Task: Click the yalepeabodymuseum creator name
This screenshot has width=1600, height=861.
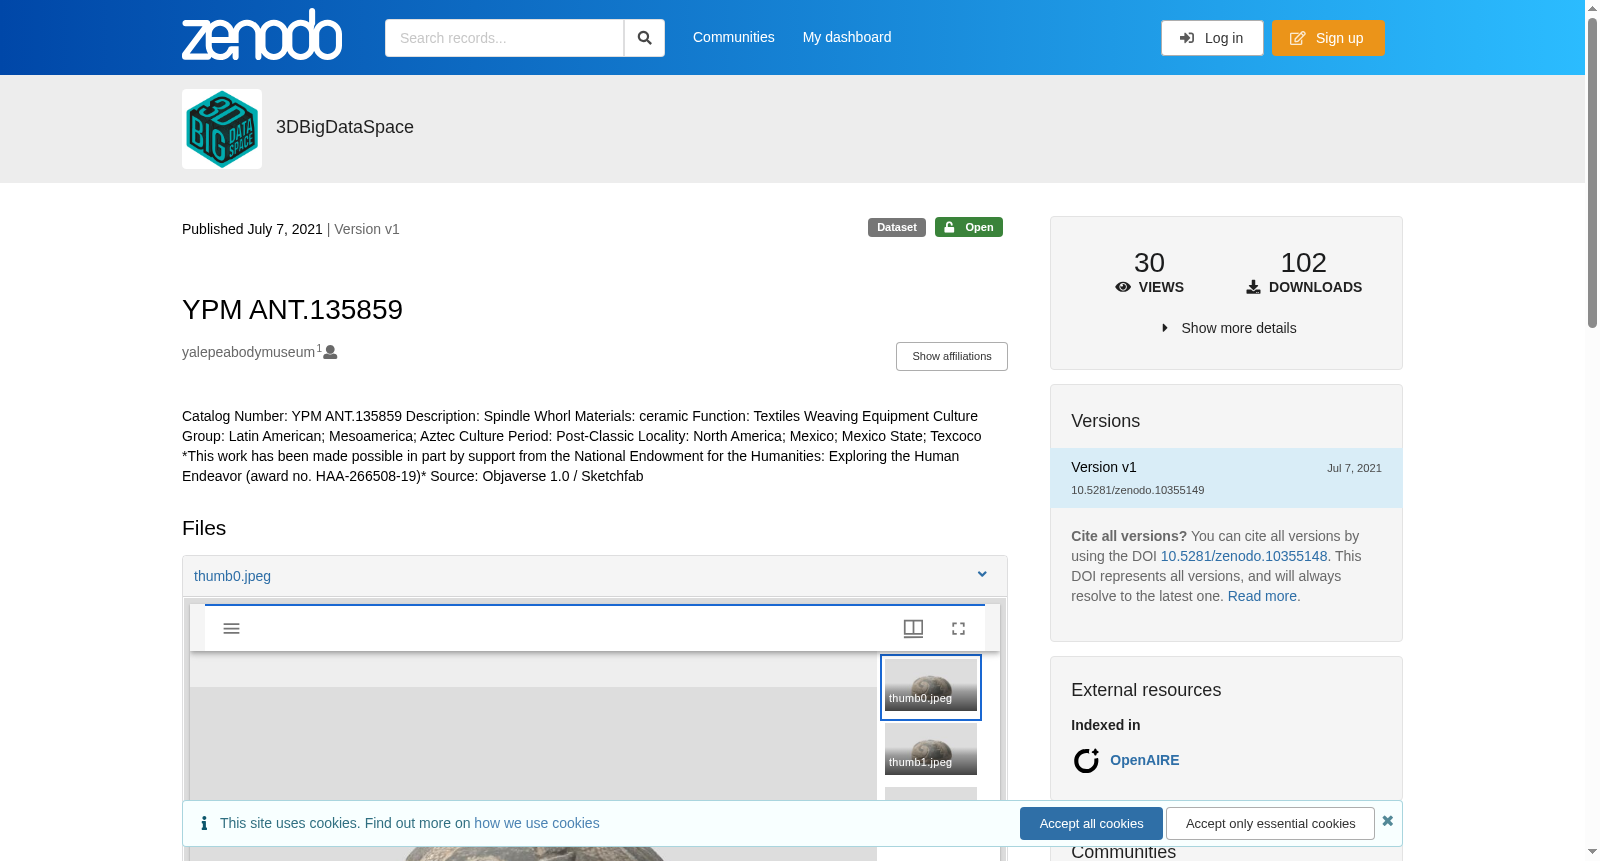Action: pos(248,352)
